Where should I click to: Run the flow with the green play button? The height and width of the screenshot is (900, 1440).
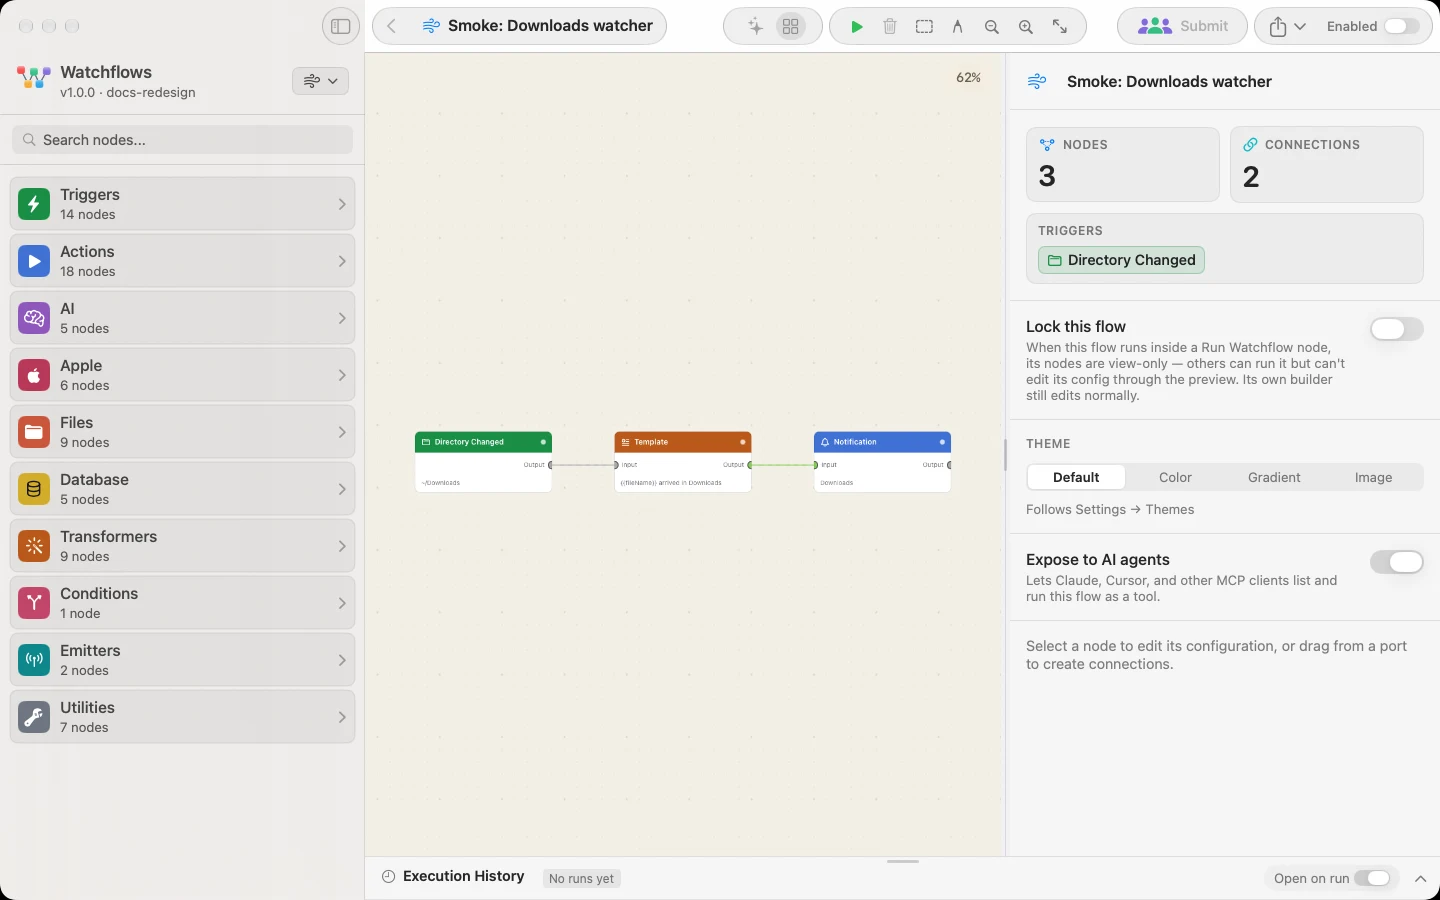pos(857,27)
